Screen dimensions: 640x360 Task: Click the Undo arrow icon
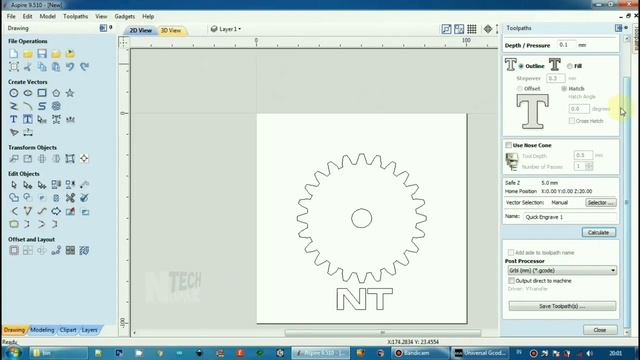(x=70, y=67)
